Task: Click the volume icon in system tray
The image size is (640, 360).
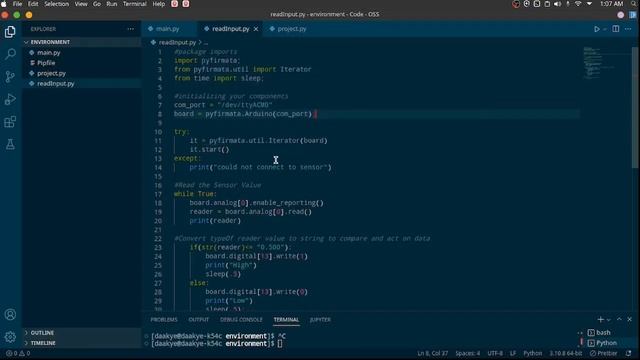Action: click(557, 4)
